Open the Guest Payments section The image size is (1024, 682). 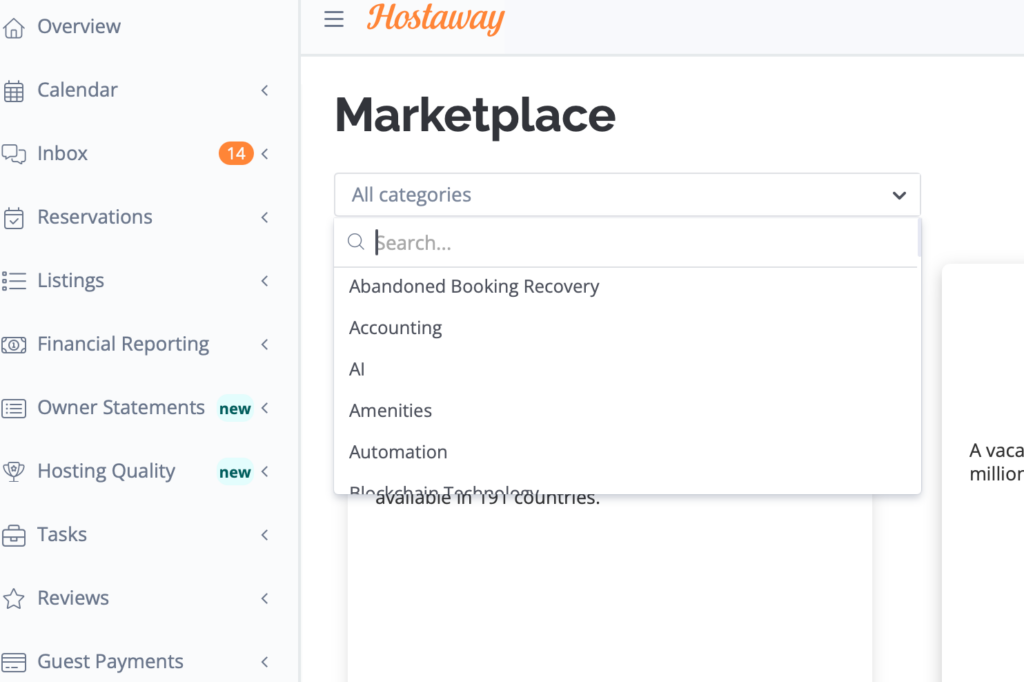click(x=110, y=661)
